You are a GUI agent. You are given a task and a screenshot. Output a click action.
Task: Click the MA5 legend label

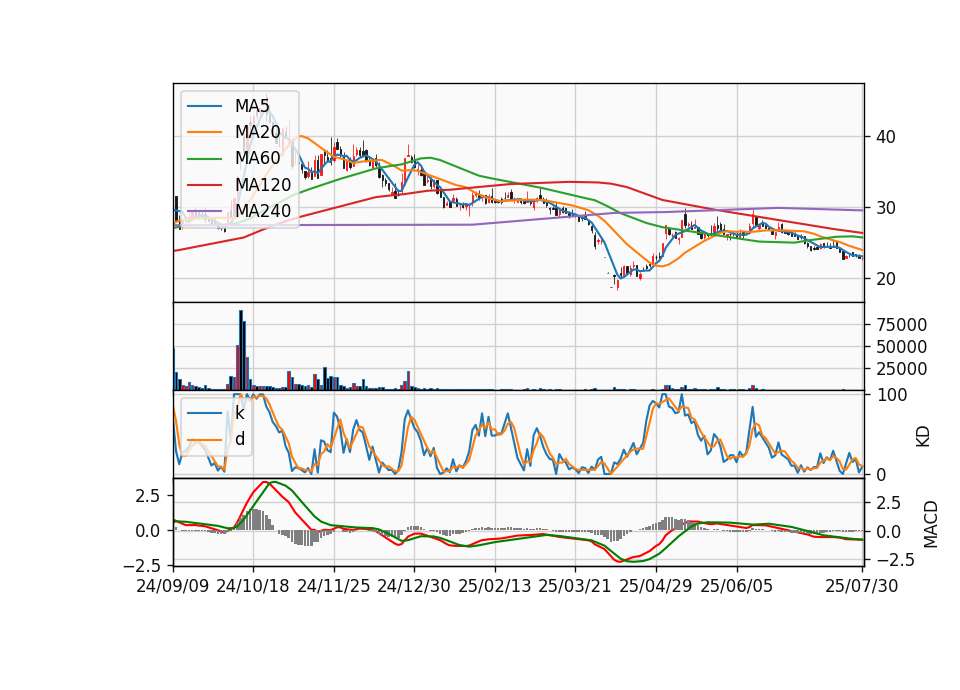point(252,105)
